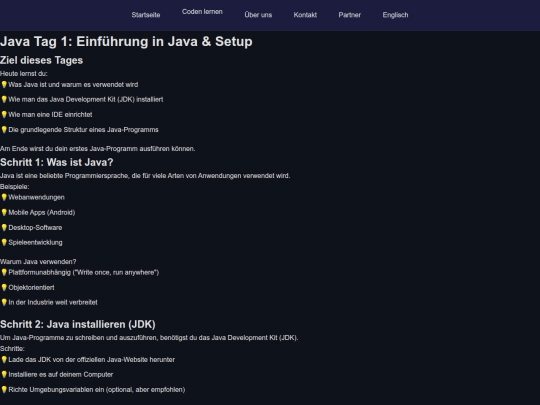Switch language via Englisch link
The image size is (540, 405).
coord(395,15)
